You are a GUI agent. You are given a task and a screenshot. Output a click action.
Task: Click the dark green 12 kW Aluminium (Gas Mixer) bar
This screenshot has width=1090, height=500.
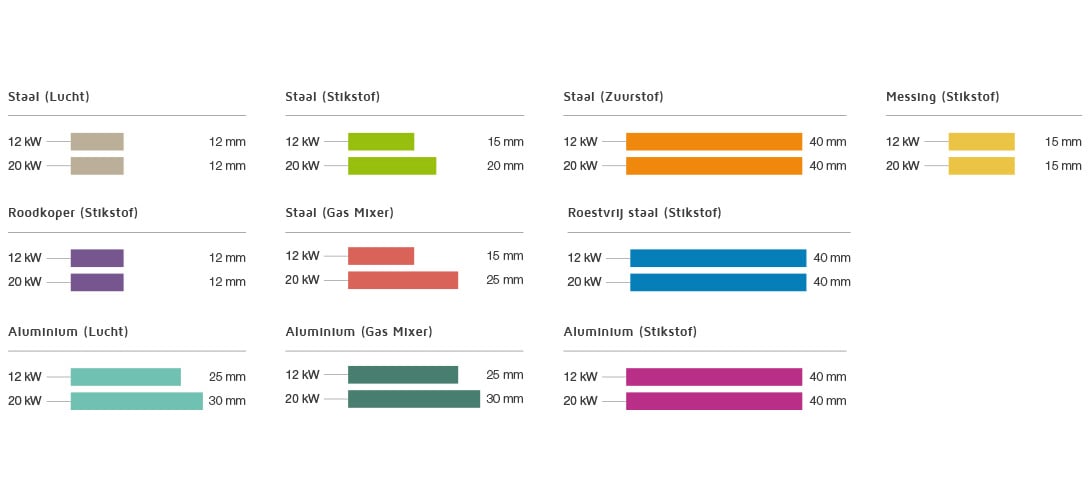click(x=402, y=375)
